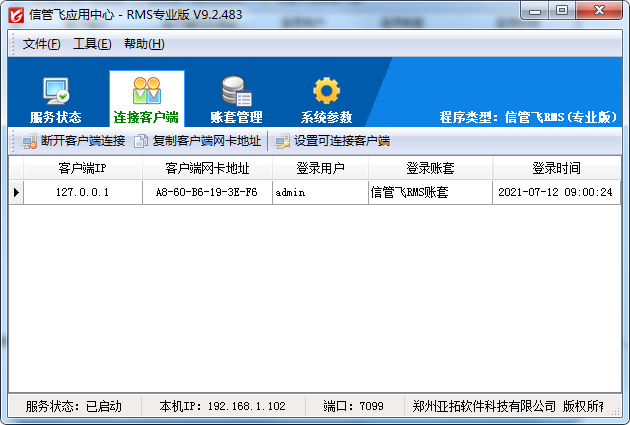Select the row with IP 127.0.0.1
The width and height of the screenshot is (630, 425).
[82, 192]
